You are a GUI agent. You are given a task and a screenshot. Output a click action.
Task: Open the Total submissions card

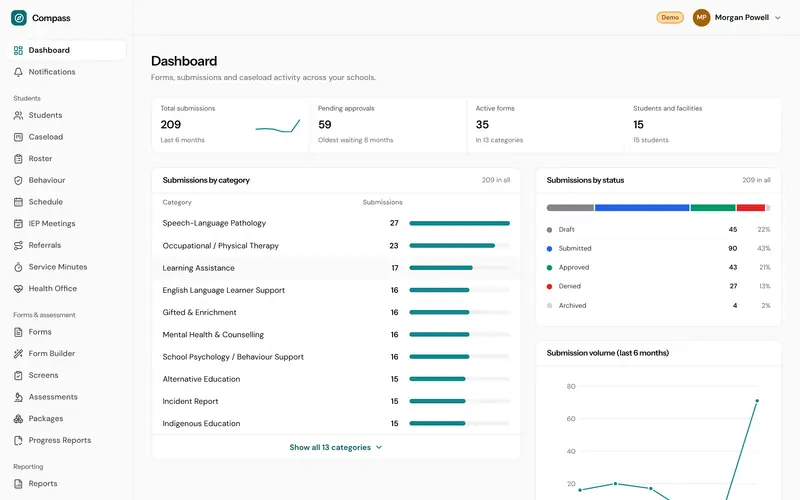(x=231, y=125)
